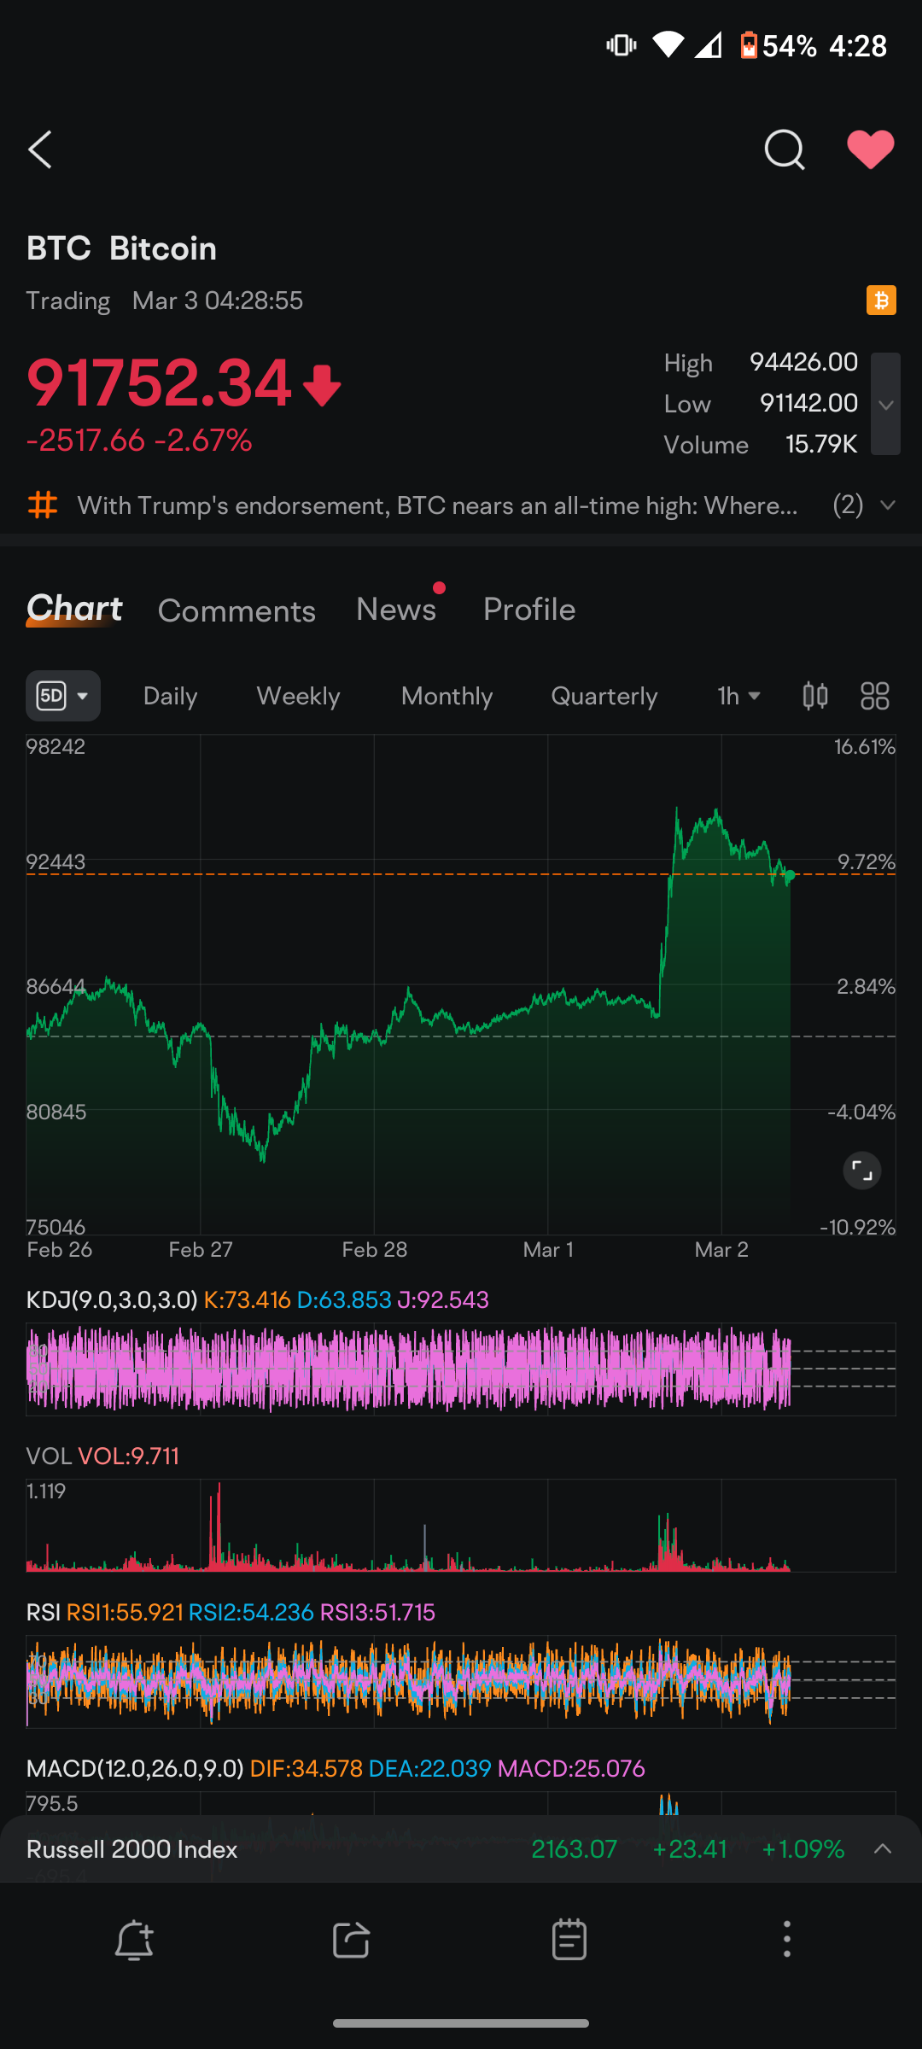Tap the cellular signal status icon
This screenshot has height=2049, width=922.
pyautogui.click(x=709, y=45)
